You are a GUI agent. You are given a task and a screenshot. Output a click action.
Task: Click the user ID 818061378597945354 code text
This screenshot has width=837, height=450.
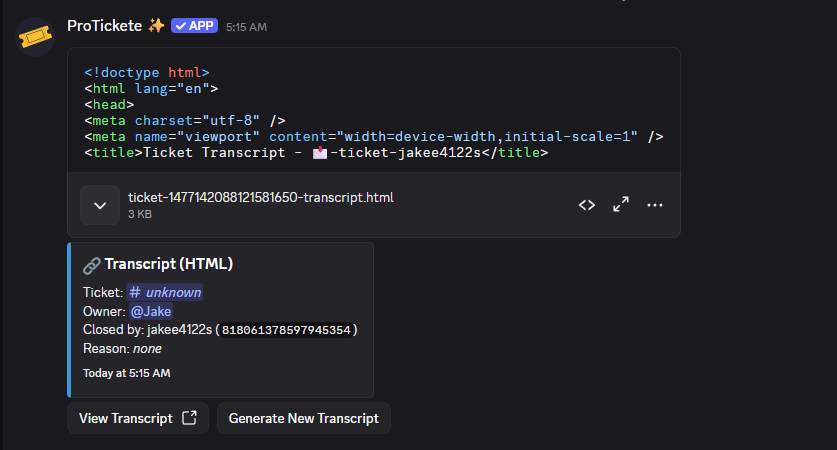[x=286, y=330]
